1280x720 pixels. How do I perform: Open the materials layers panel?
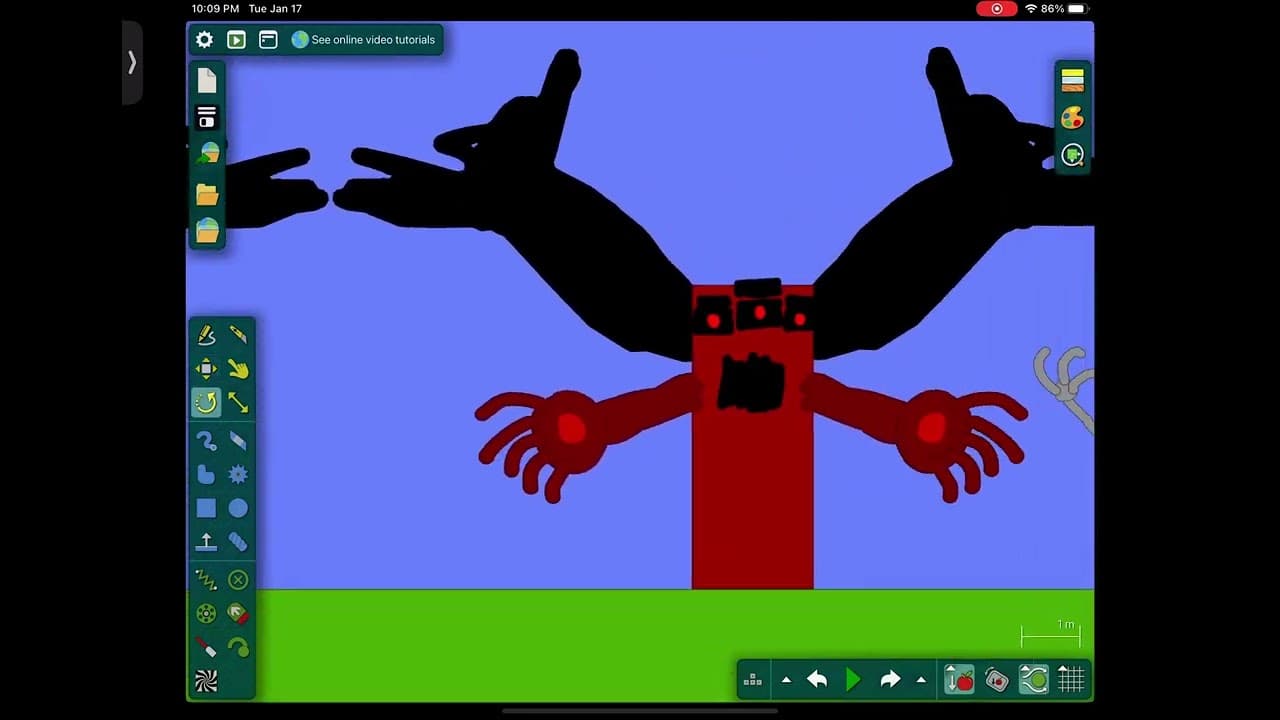click(1072, 80)
